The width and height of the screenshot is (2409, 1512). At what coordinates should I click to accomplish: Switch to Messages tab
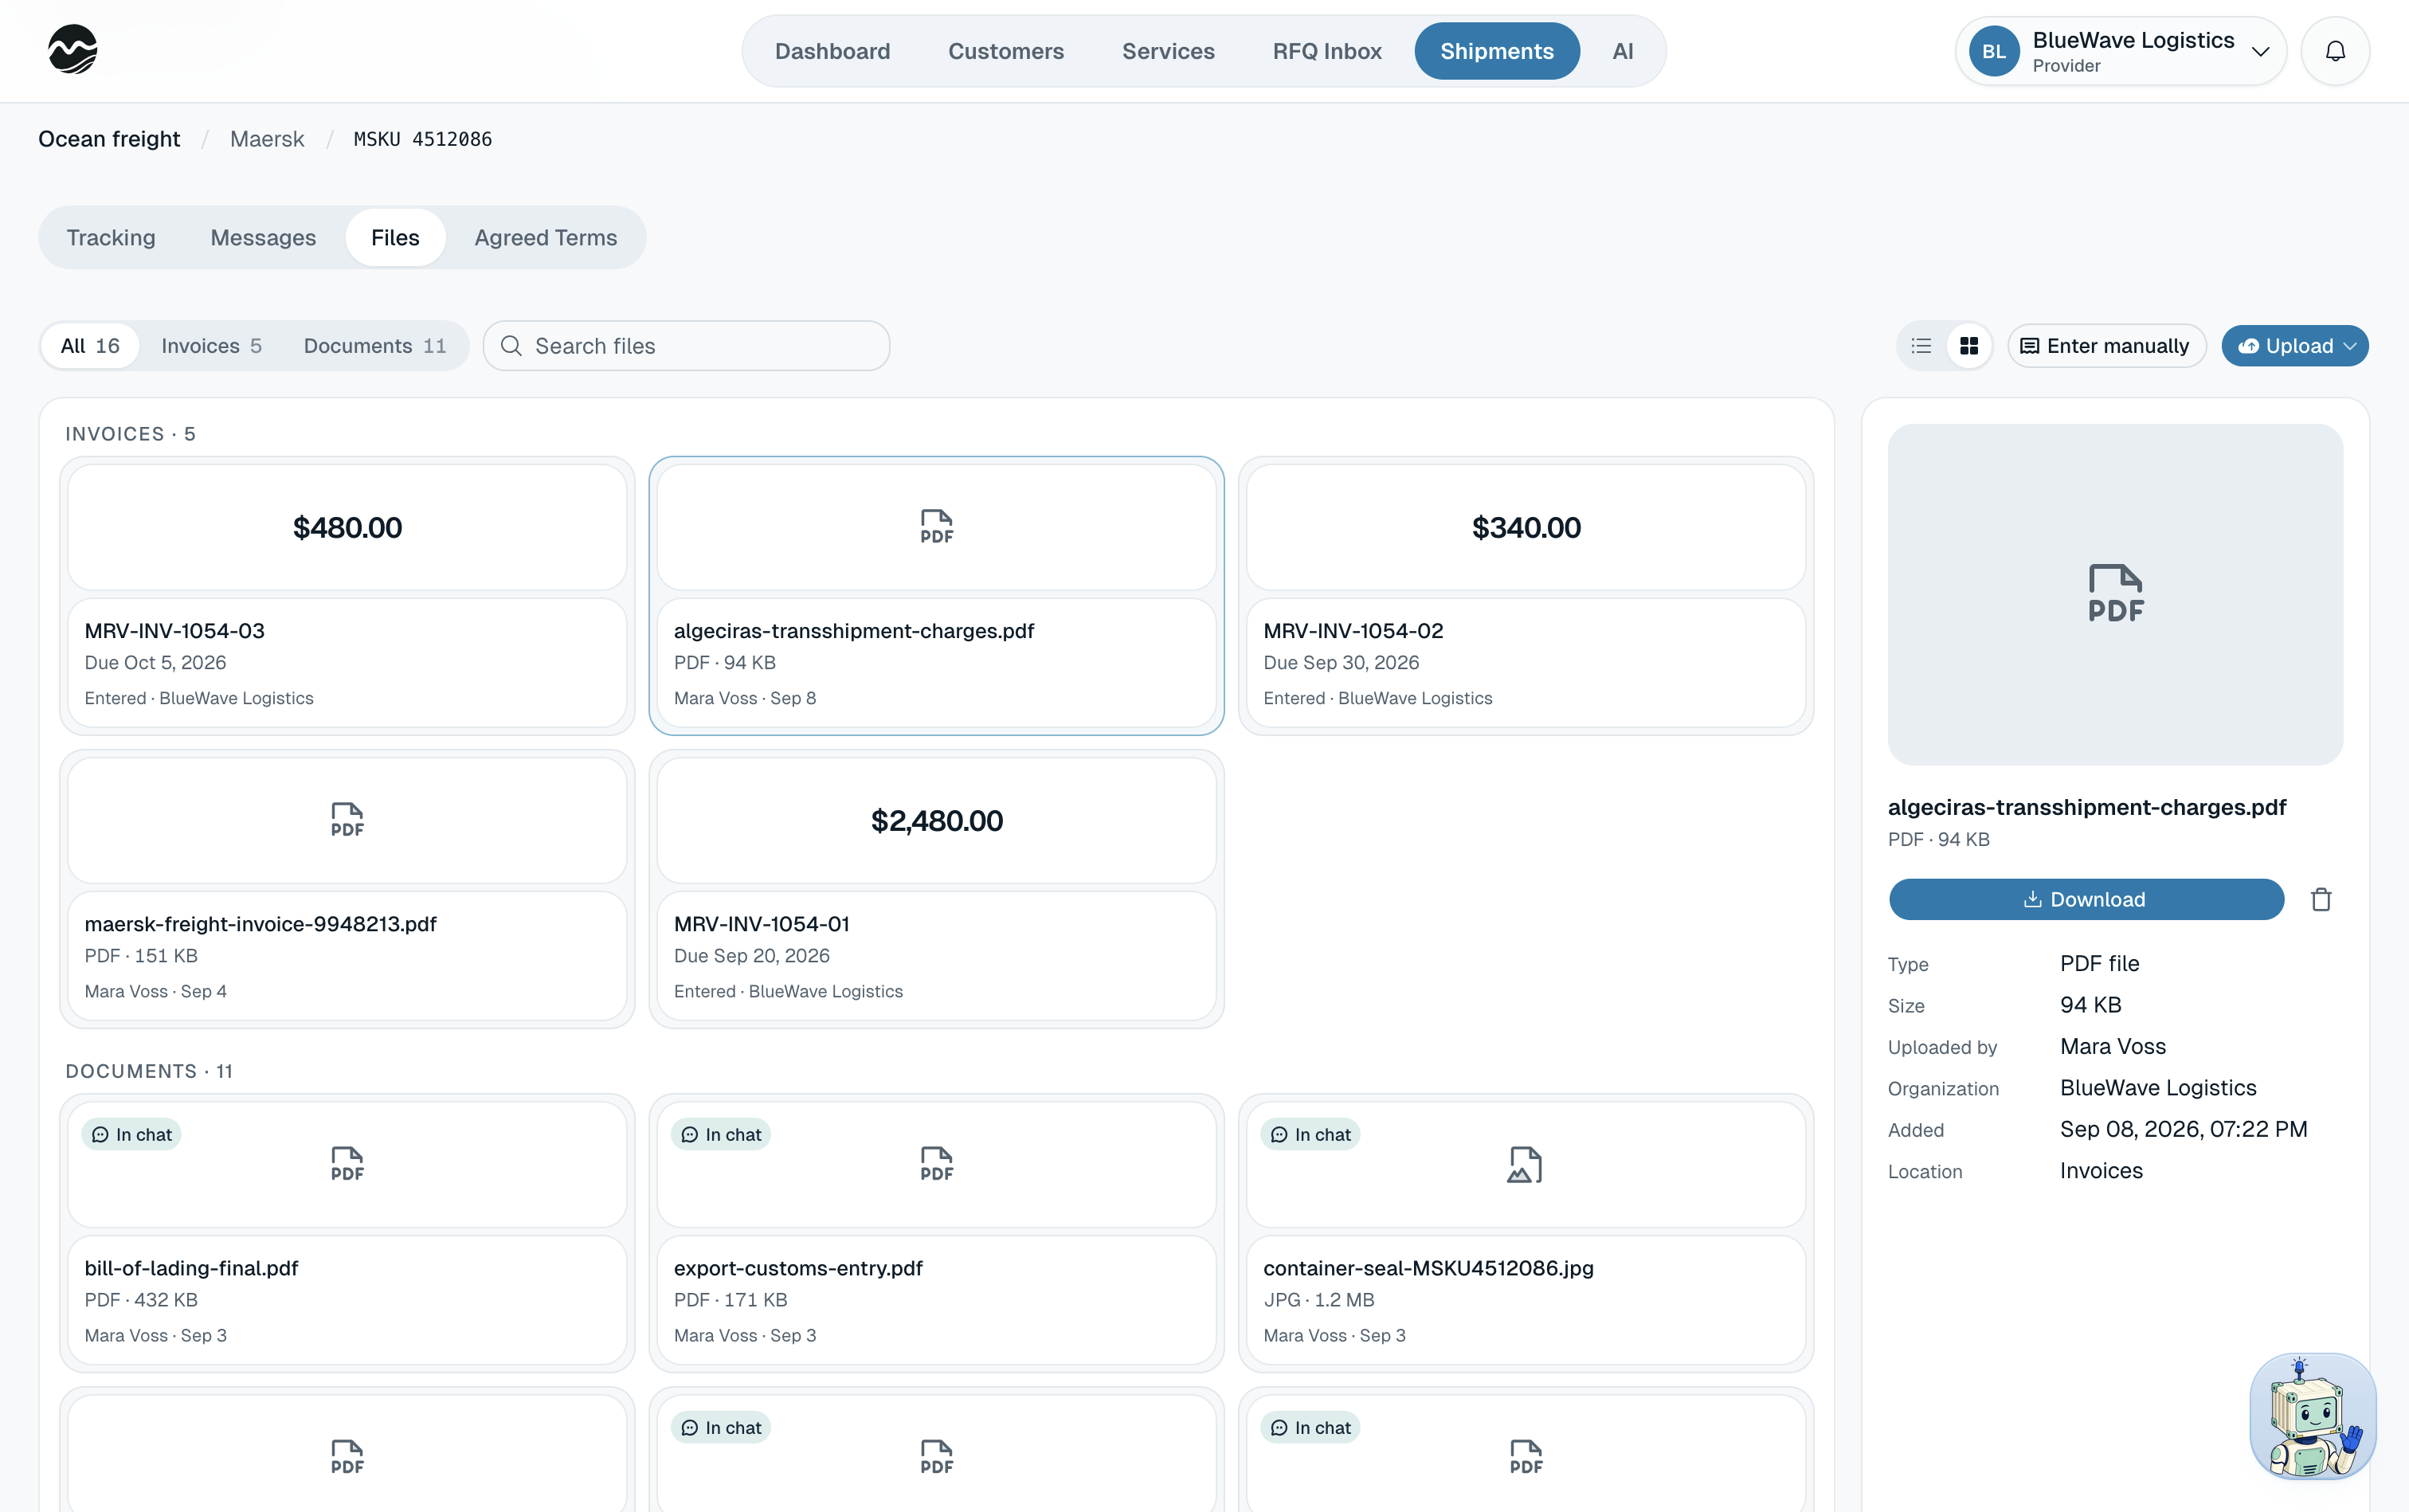point(263,238)
